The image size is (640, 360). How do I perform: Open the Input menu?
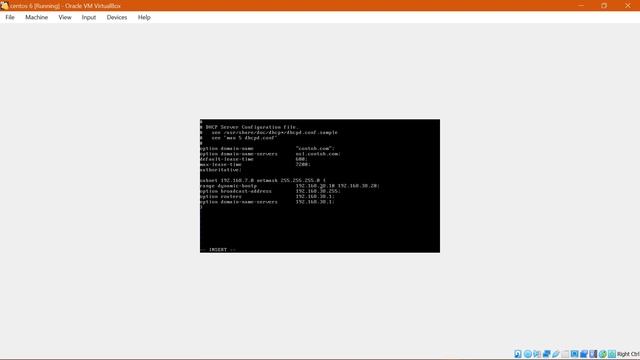pyautogui.click(x=89, y=17)
